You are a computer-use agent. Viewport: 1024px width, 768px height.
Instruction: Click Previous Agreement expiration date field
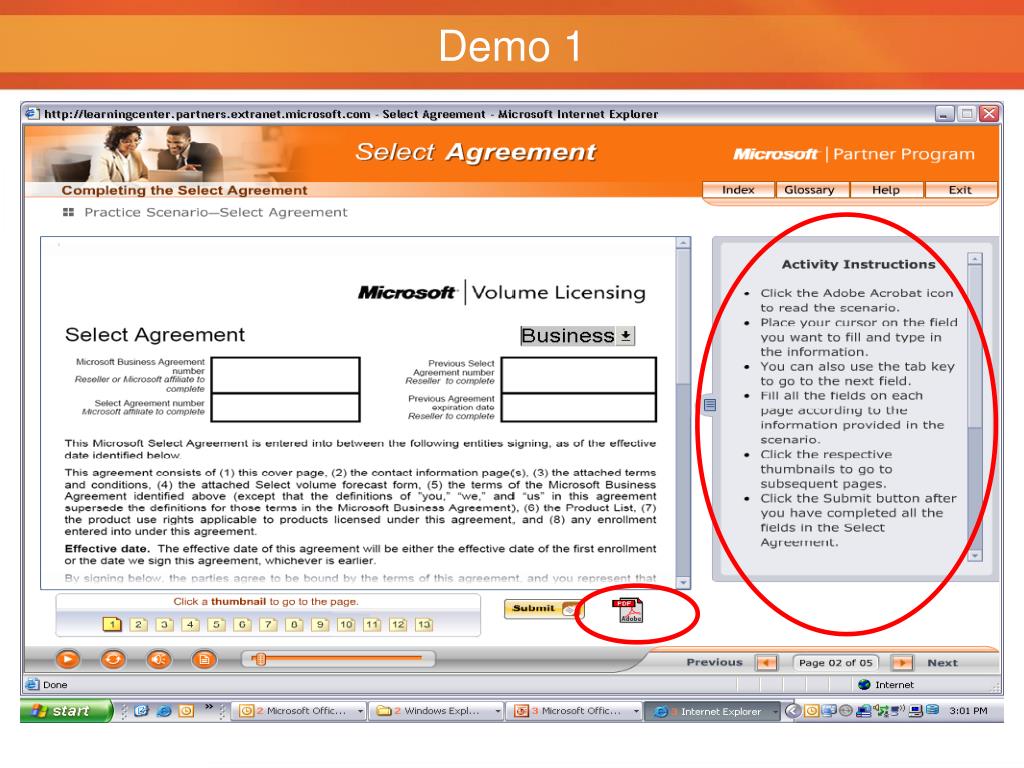578,408
